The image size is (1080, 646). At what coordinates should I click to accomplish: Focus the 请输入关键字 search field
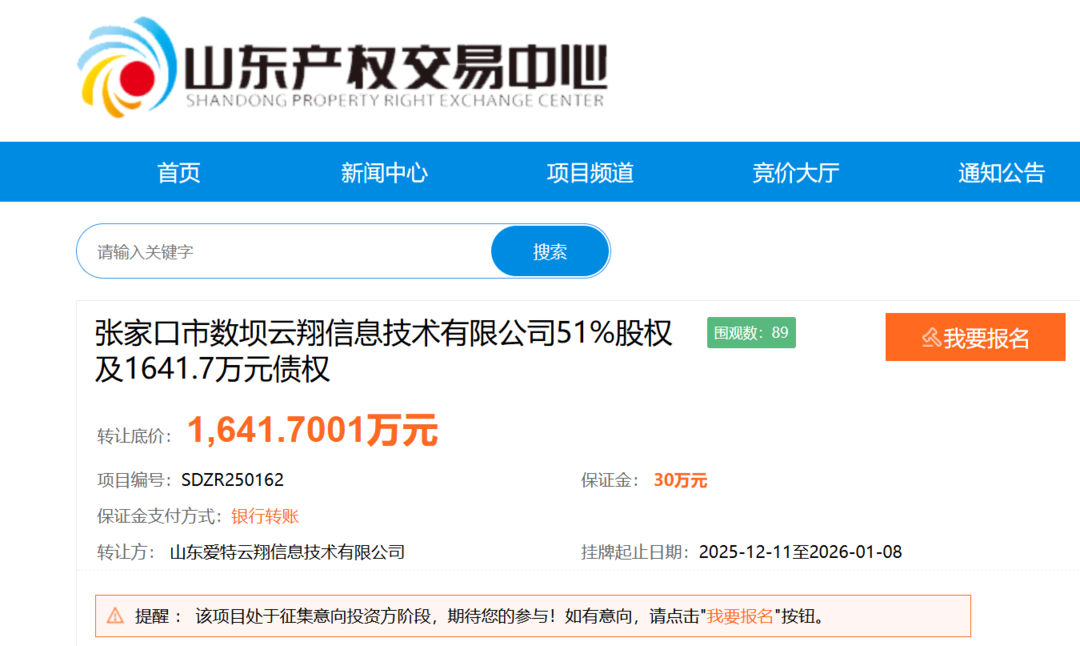[x=285, y=252]
